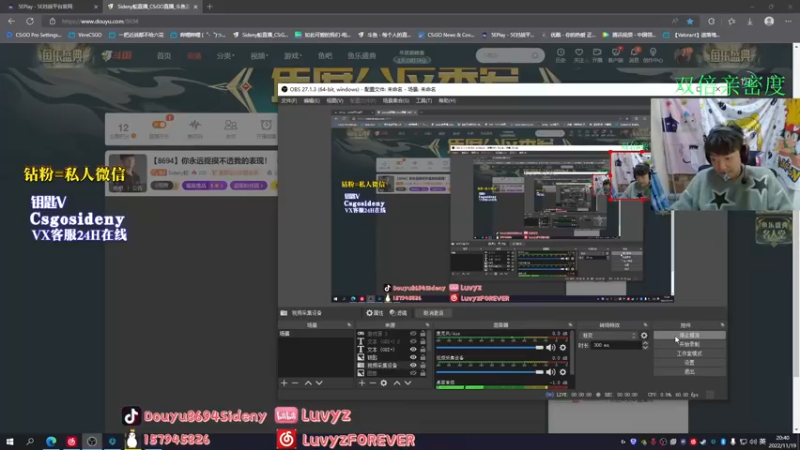
Task: Open Douyu 关注 heart icon
Action: [x=579, y=56]
